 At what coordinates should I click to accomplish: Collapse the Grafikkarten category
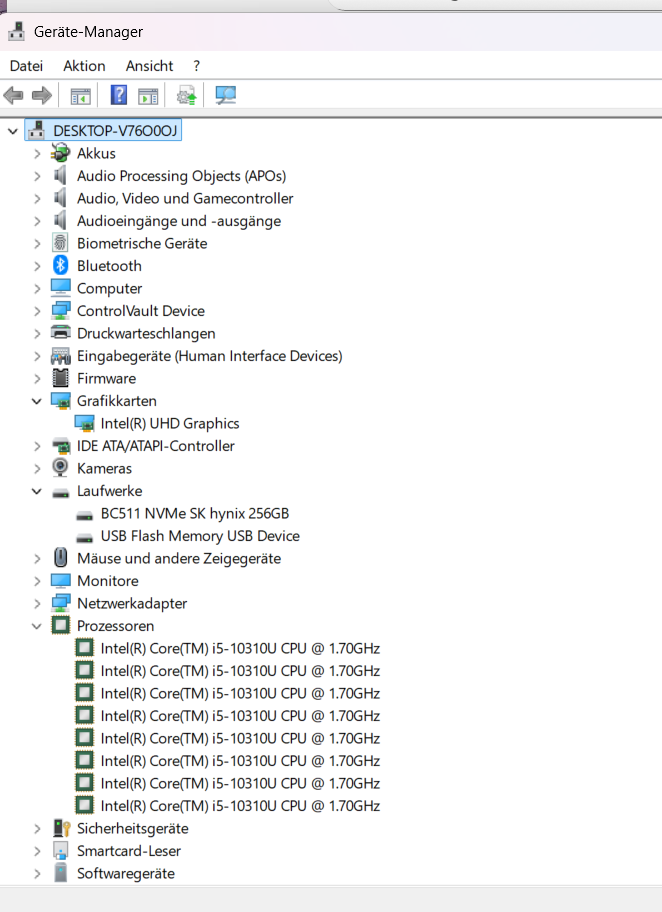point(37,401)
